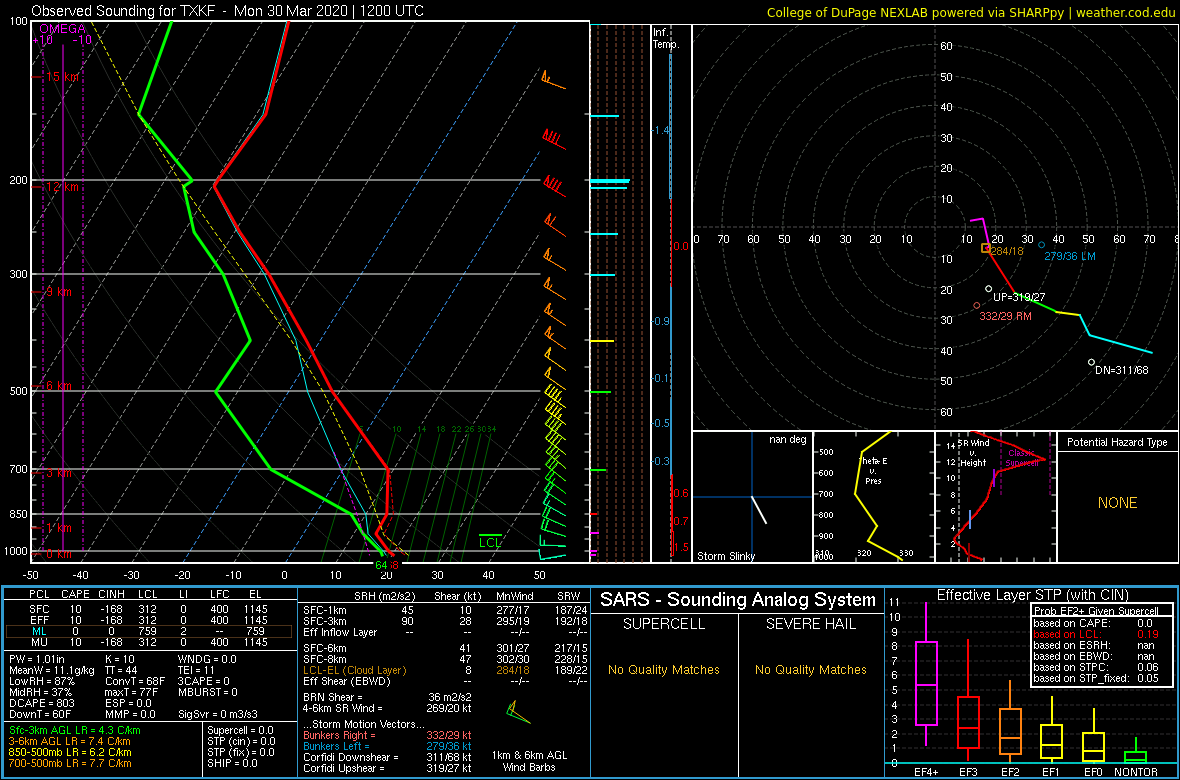Click the based on STP_fixed: 0.05 line
Viewport: 1180px width, 780px height.
click(1097, 680)
